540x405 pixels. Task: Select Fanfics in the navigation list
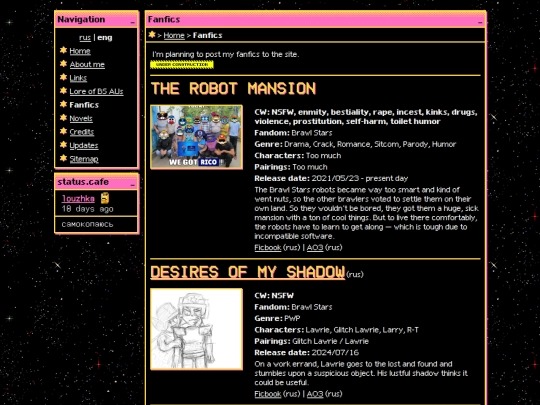(x=84, y=105)
